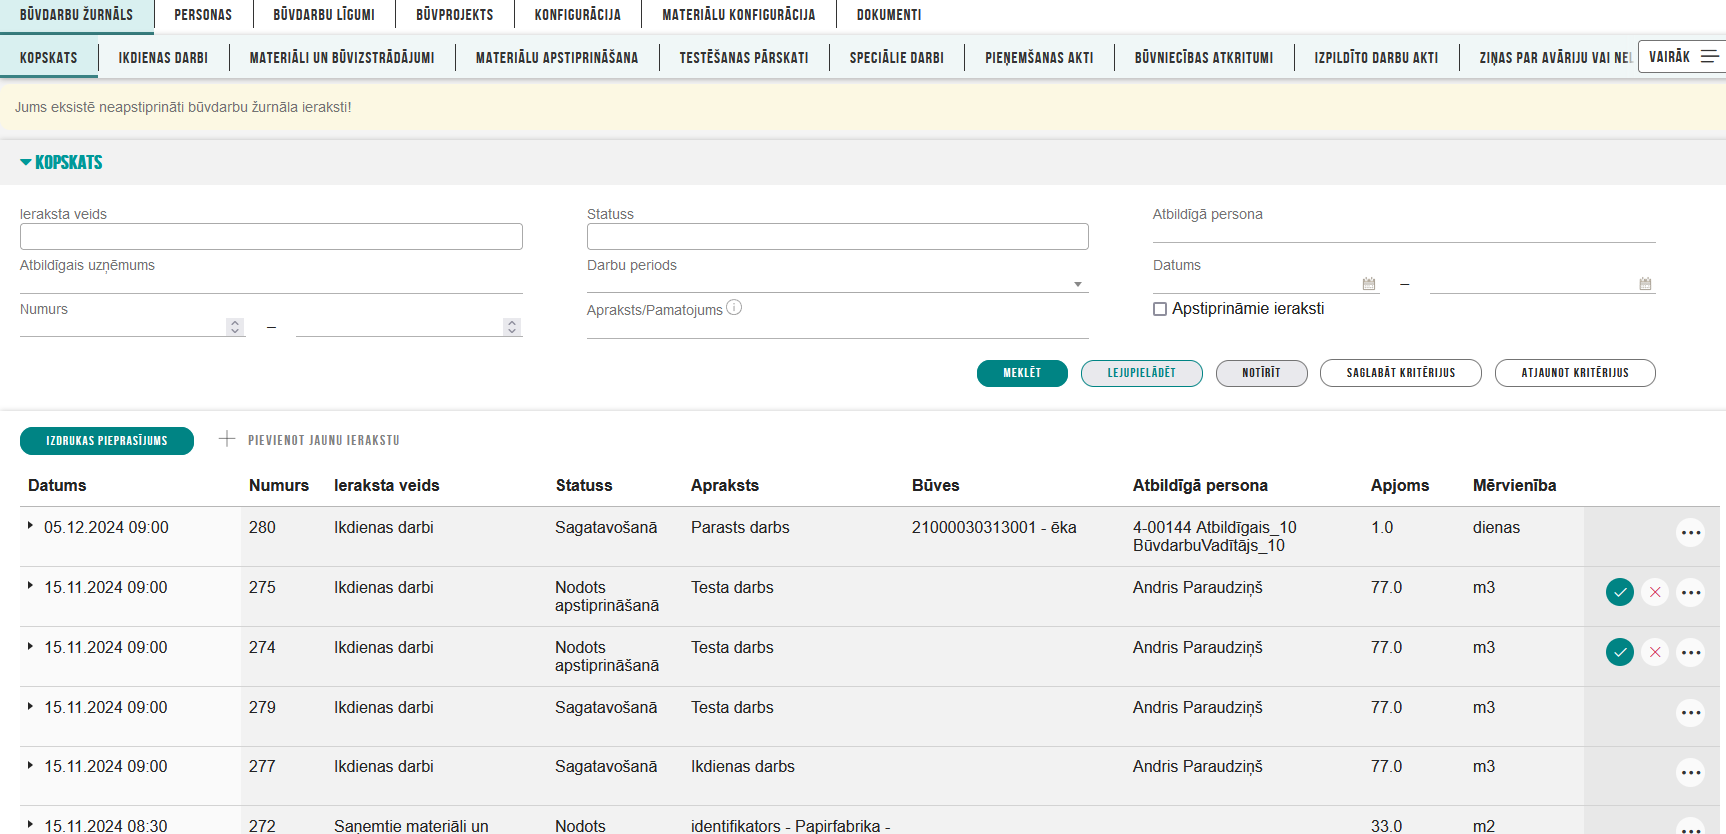Switch to Pieņemšanas akti tab
Screen dimensions: 1726x834
(x=1039, y=58)
